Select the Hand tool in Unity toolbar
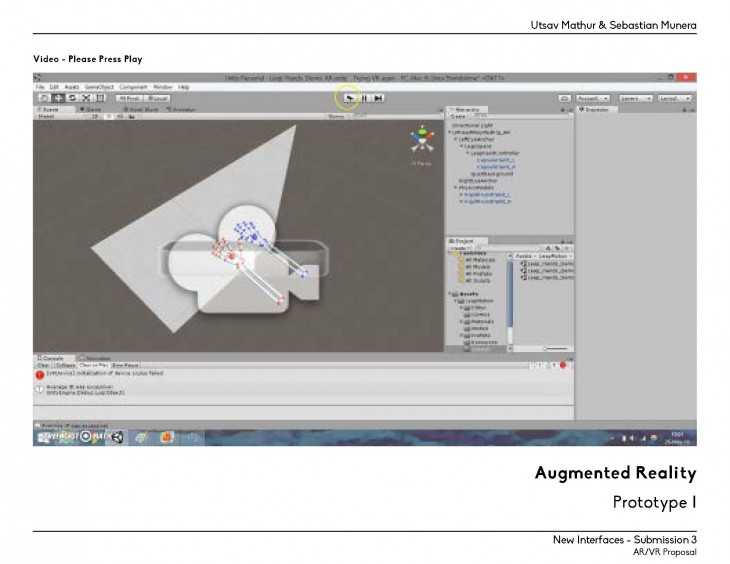 43,98
